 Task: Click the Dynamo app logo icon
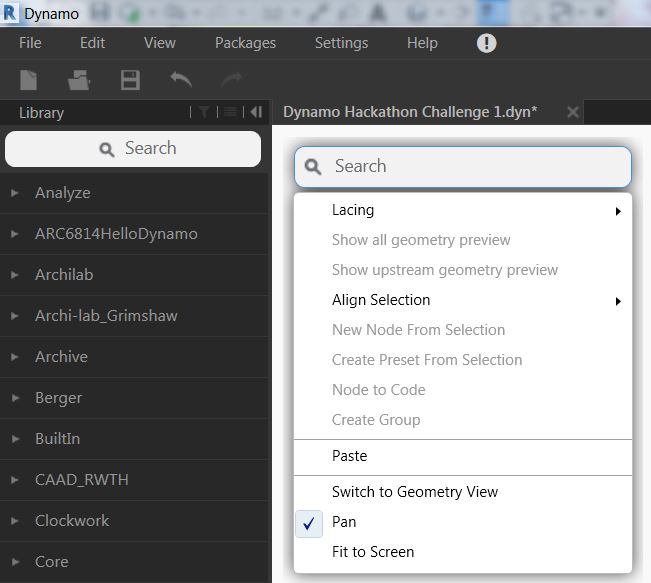click(x=10, y=13)
